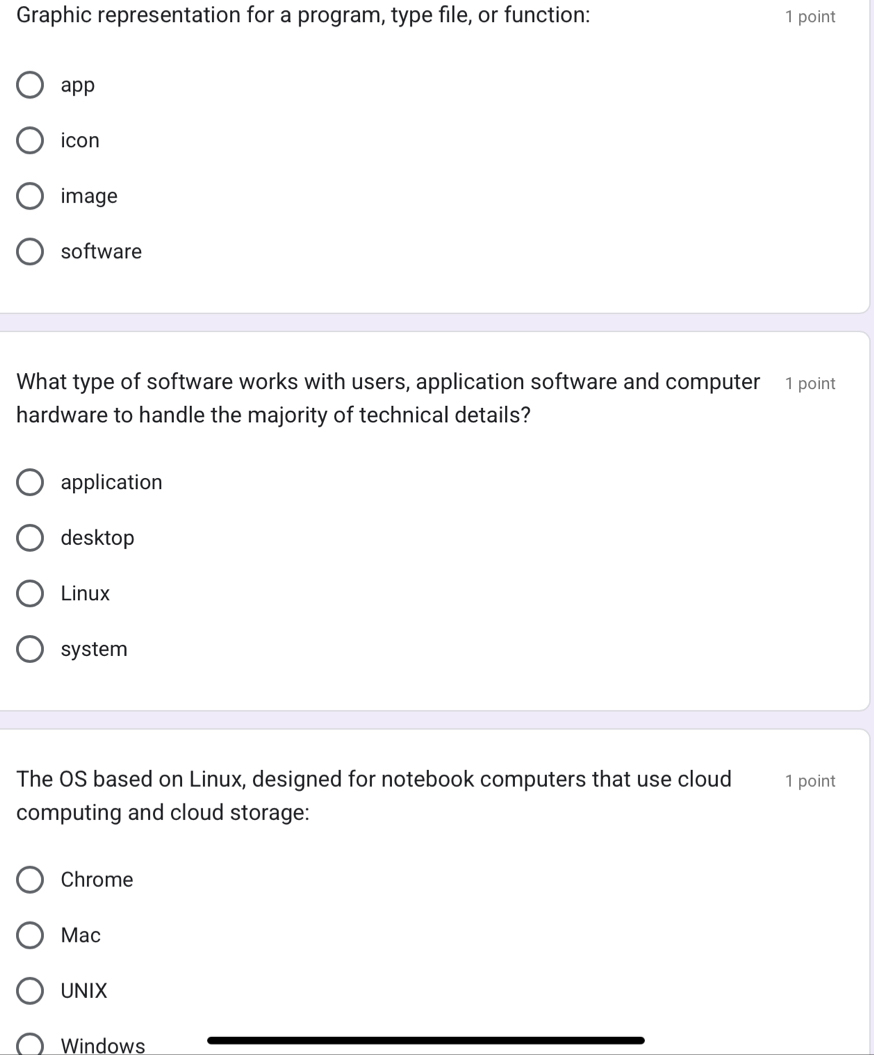874x1055 pixels.
Task: Select the 'UNIX' radio option
Action: (x=30, y=991)
